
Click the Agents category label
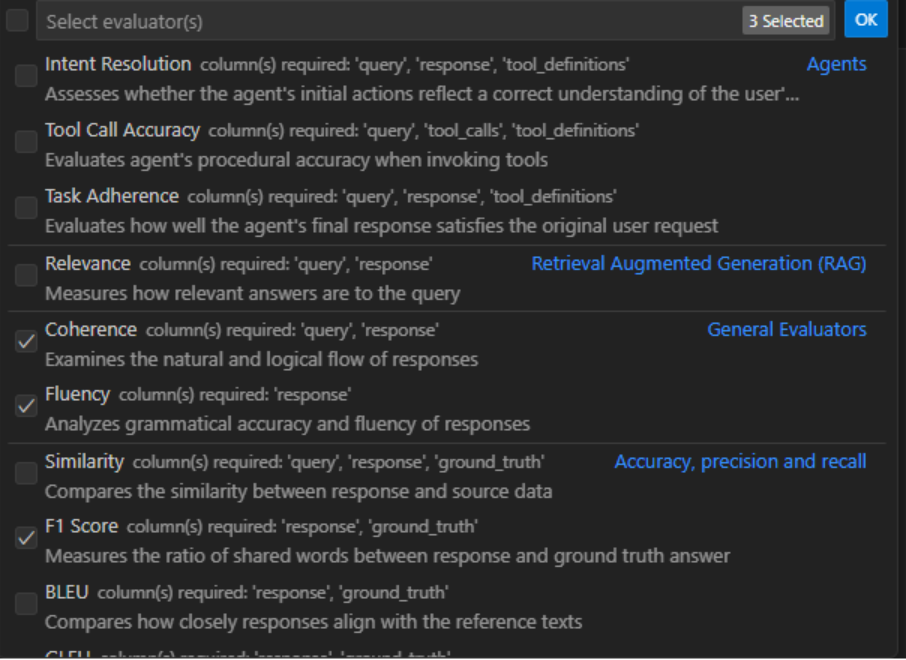(836, 64)
